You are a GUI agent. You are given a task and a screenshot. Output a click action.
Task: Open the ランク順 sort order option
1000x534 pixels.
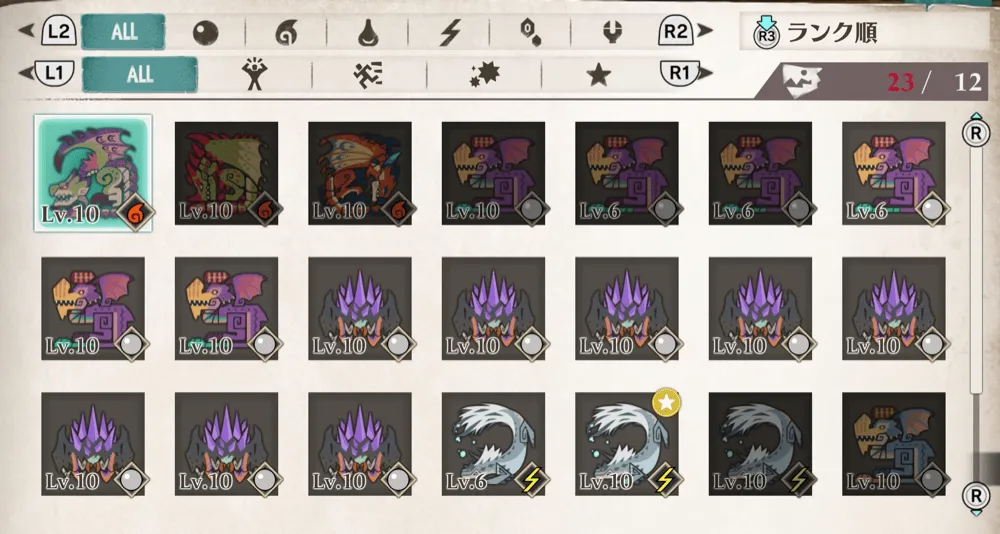point(832,33)
